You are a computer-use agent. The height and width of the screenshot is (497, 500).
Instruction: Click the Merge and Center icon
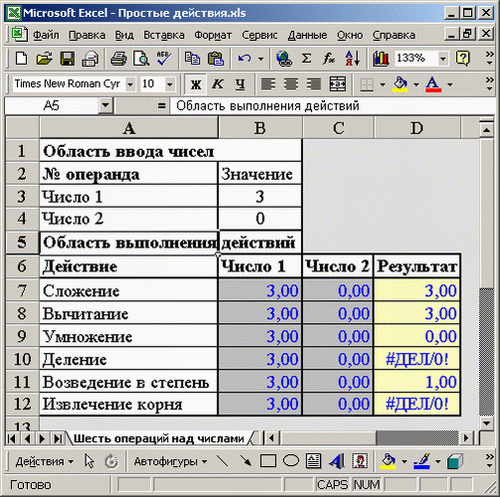(x=337, y=84)
